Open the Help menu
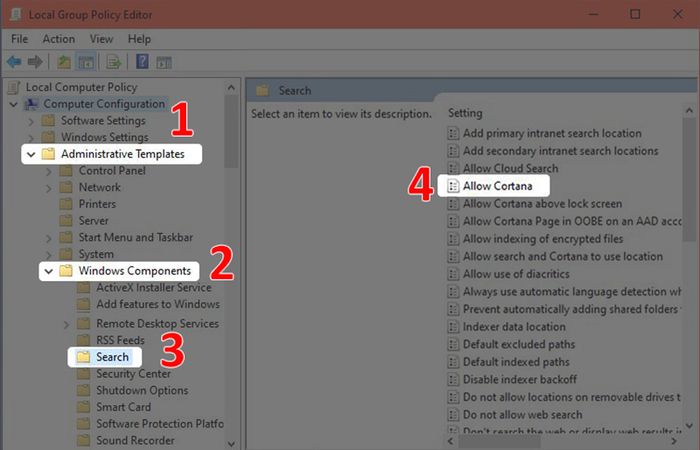700x450 pixels. tap(139, 39)
